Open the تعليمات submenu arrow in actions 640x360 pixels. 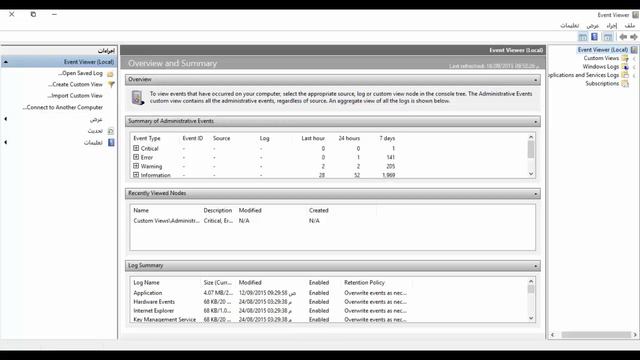pos(6,142)
